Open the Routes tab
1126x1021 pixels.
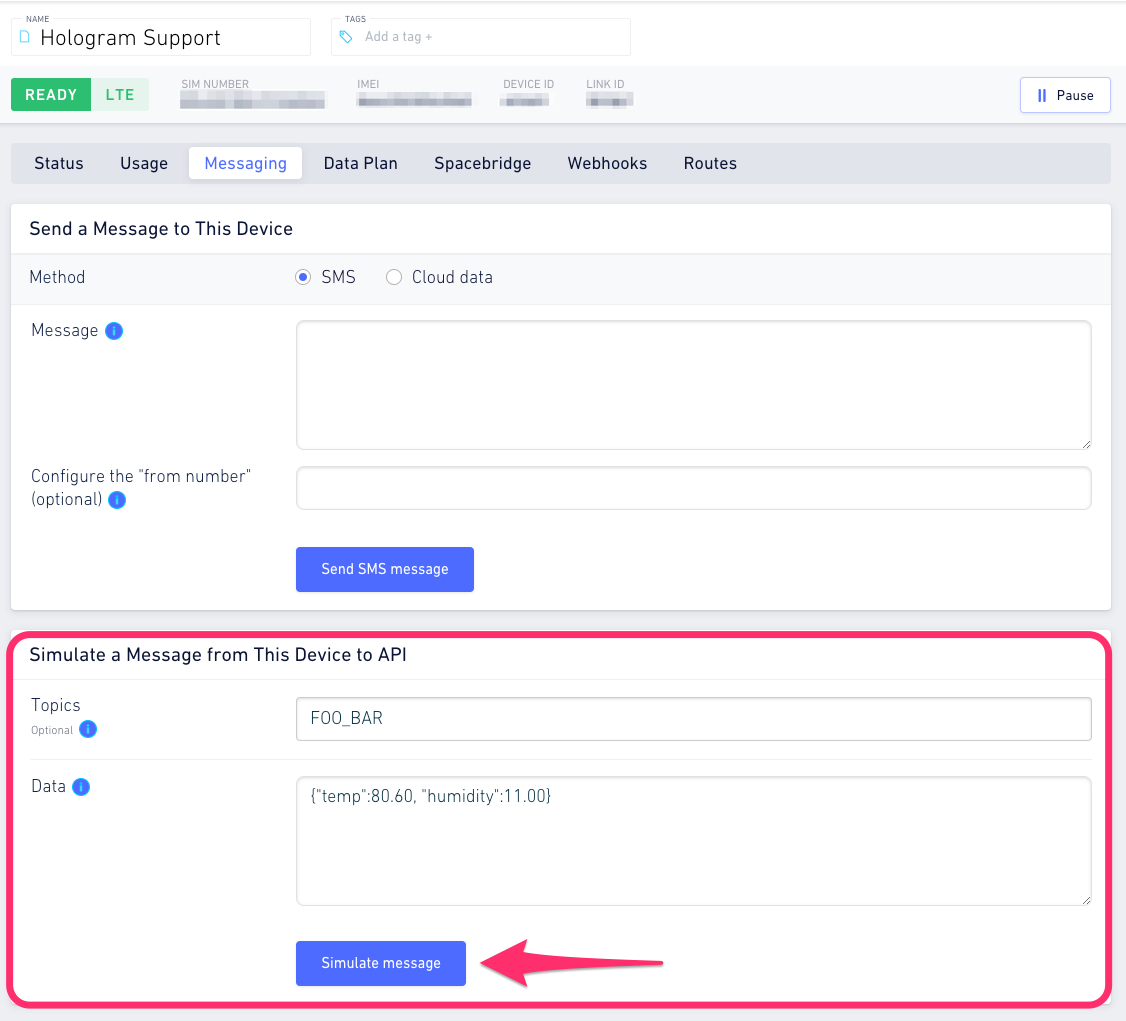710,164
